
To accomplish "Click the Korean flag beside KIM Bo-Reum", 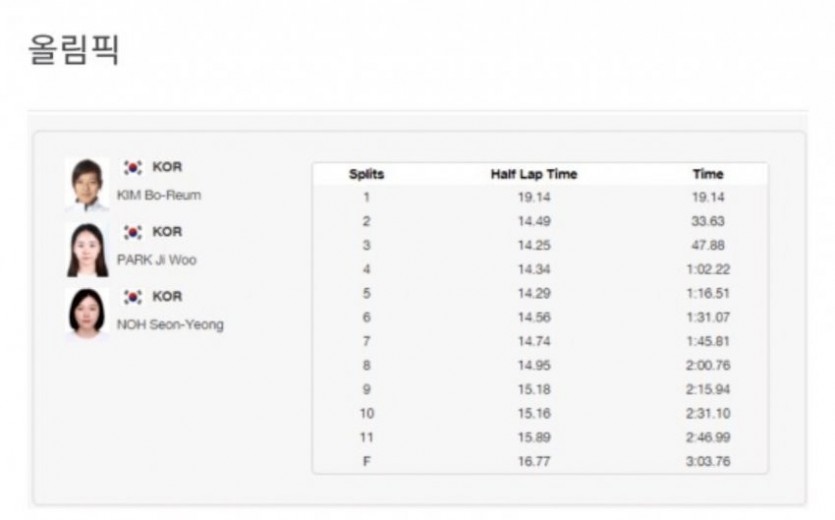I will pos(133,167).
